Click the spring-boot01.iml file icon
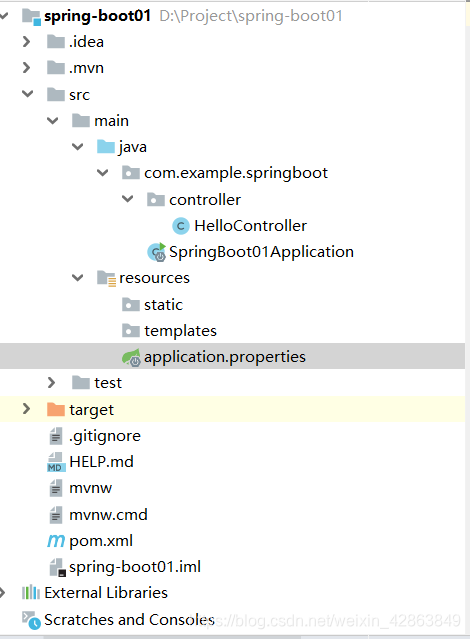Image resolution: width=470 pixels, height=639 pixels. 57,567
